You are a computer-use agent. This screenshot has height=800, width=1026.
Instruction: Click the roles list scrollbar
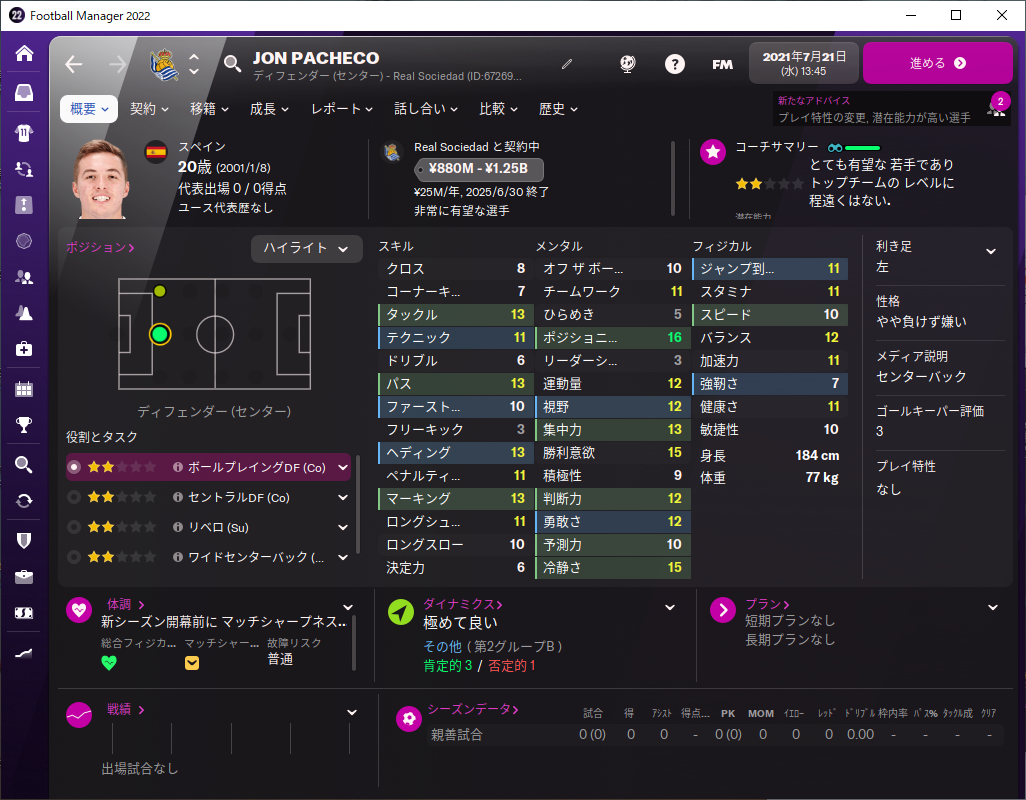pos(357,504)
